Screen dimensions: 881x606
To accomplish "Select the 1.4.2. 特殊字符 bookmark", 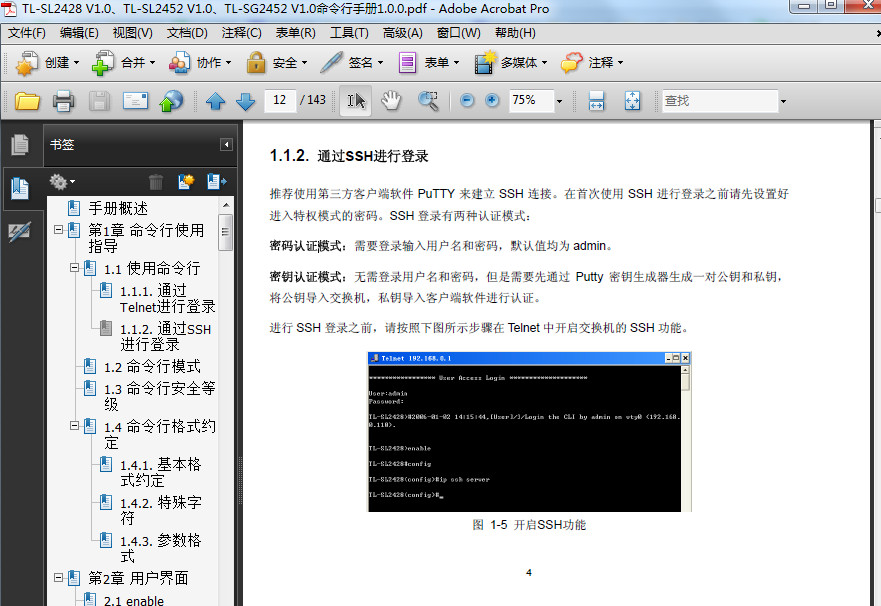I will (160, 510).
